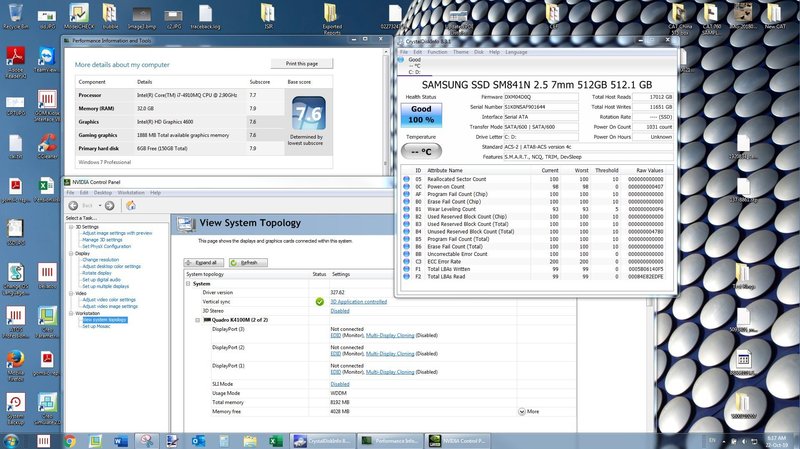Expand the More details chevron
Screen dimensions: 800x449
point(521,411)
